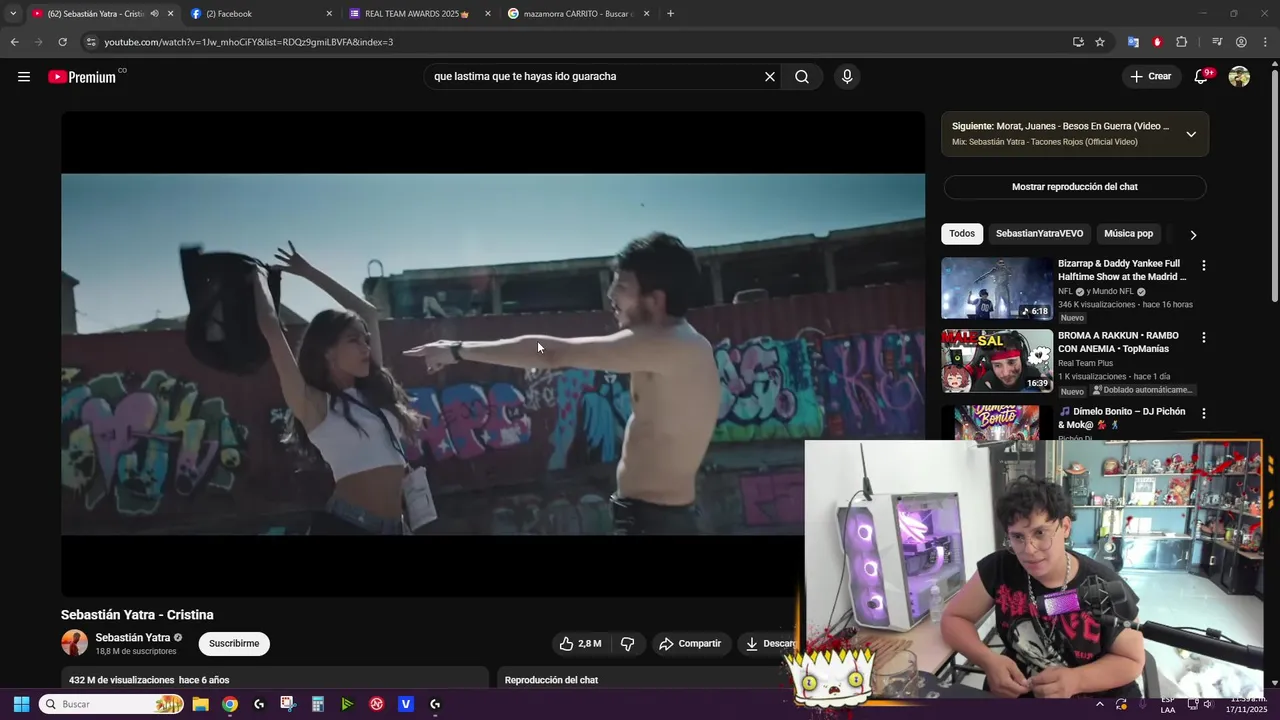Image resolution: width=1280 pixels, height=720 pixels.
Task: Open Chrome media controls icon
Action: point(1217,42)
